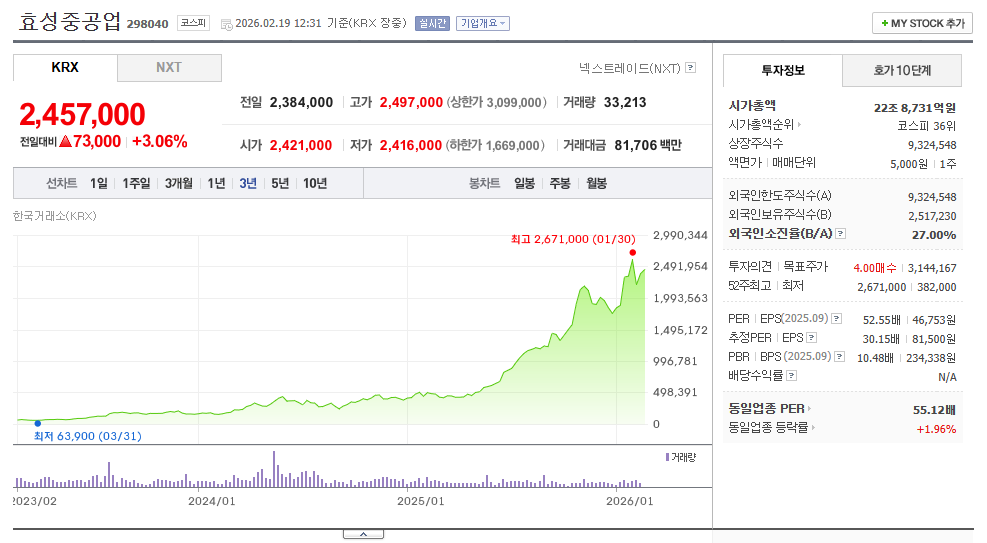Click the help icon next to 넥스트레이드(NXT)
987x543 pixels.
(x=691, y=67)
